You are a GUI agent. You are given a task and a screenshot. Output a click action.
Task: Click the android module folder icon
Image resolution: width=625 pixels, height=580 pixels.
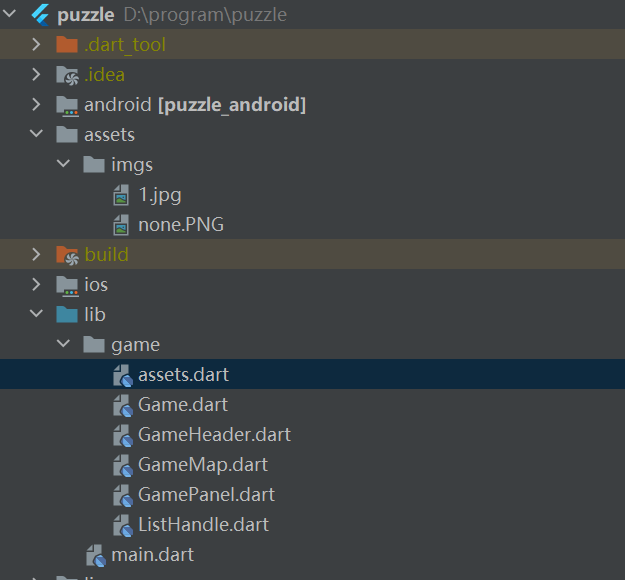[67, 106]
